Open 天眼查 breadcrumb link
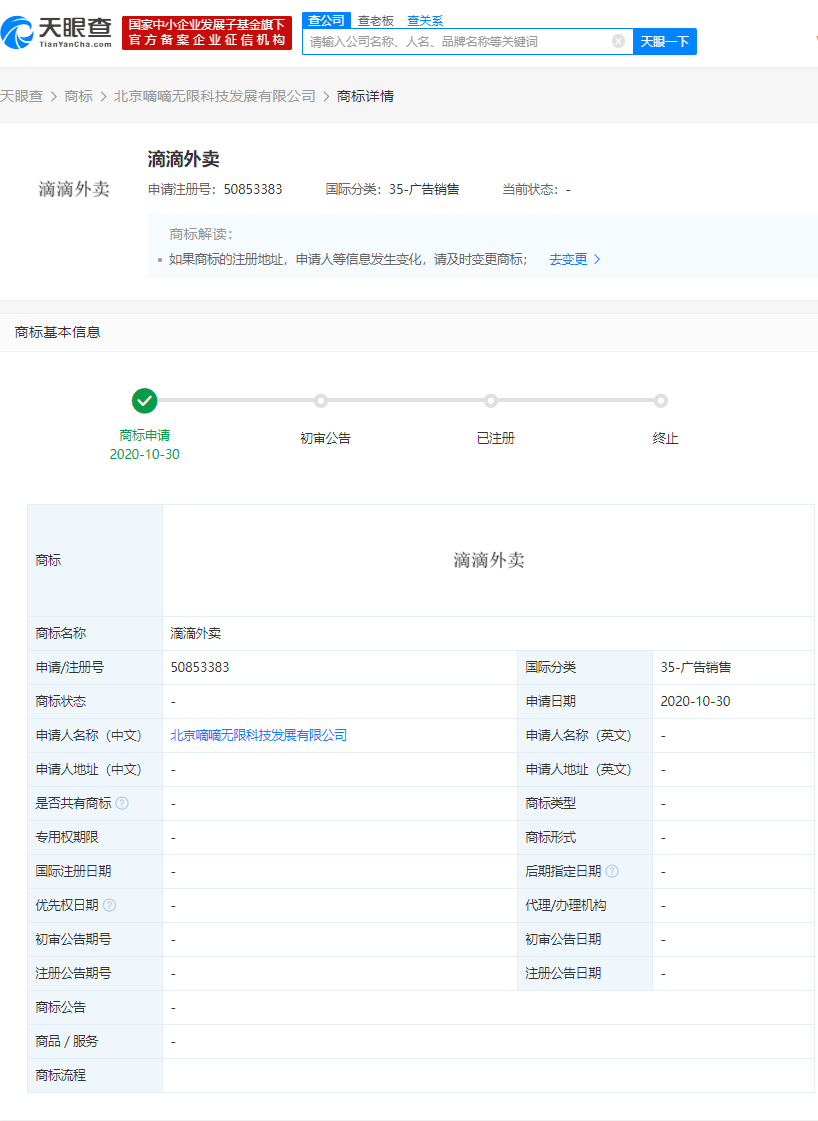The image size is (818, 1121). (x=21, y=96)
